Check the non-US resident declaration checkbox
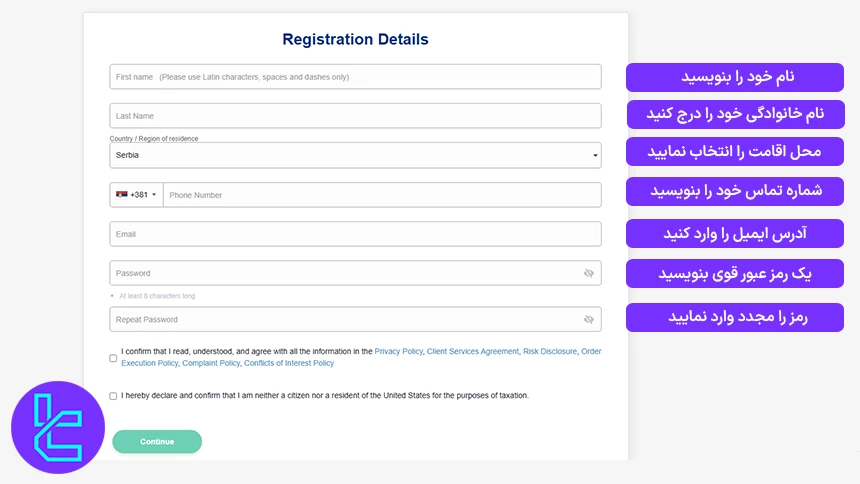Screen dimensions: 860x484 113,396
